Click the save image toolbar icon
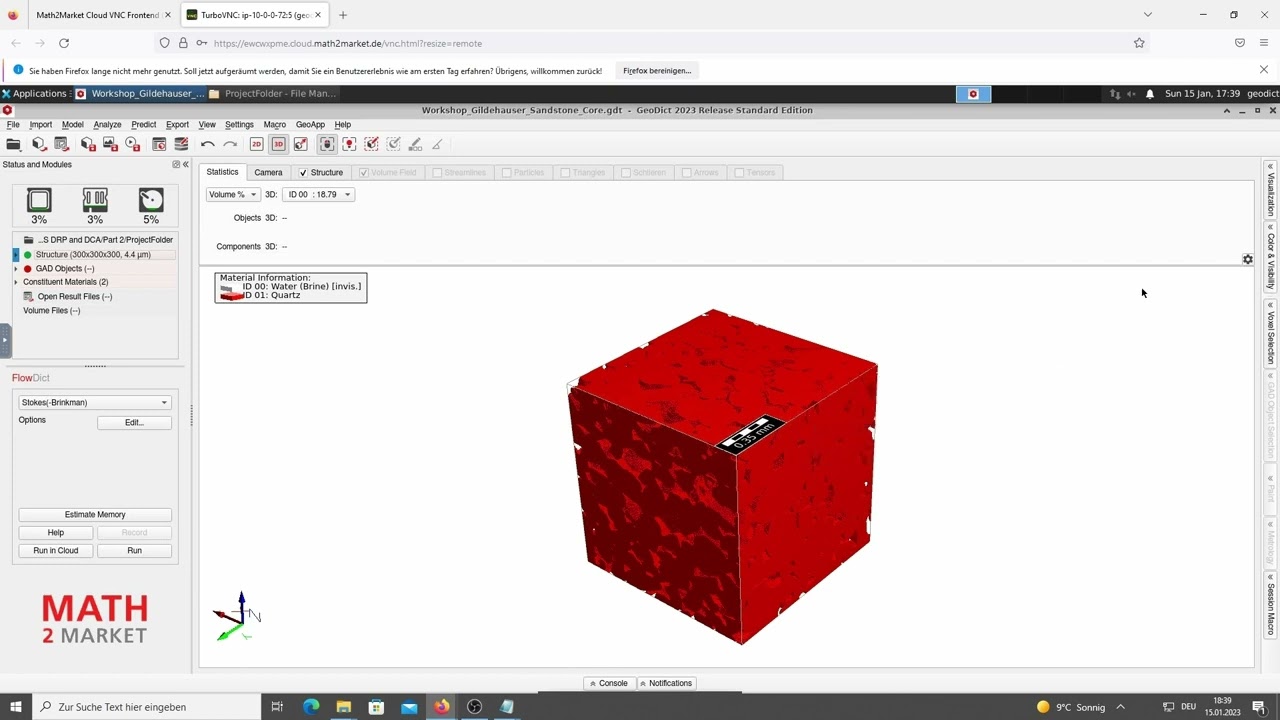 click(110, 144)
